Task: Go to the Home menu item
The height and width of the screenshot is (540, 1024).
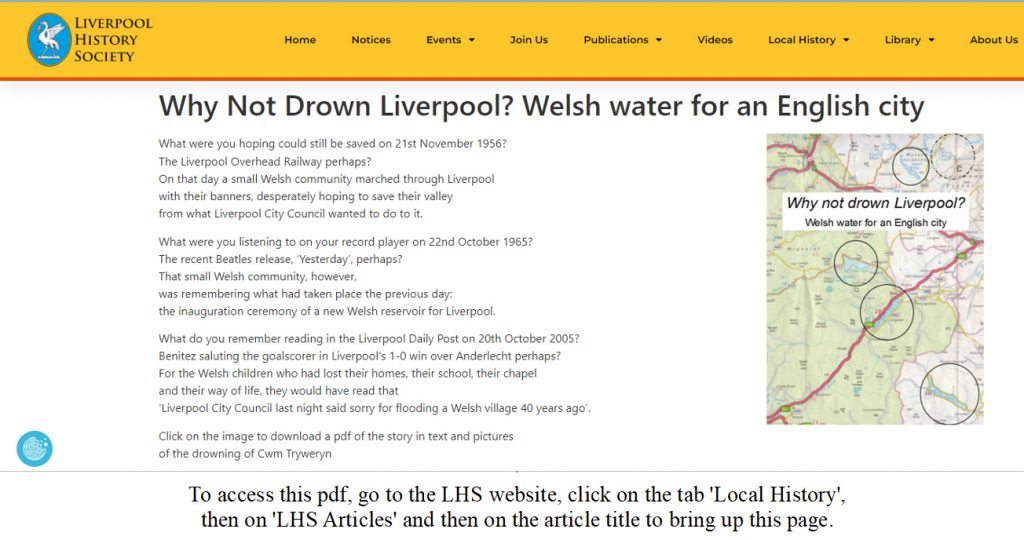Action: click(300, 40)
